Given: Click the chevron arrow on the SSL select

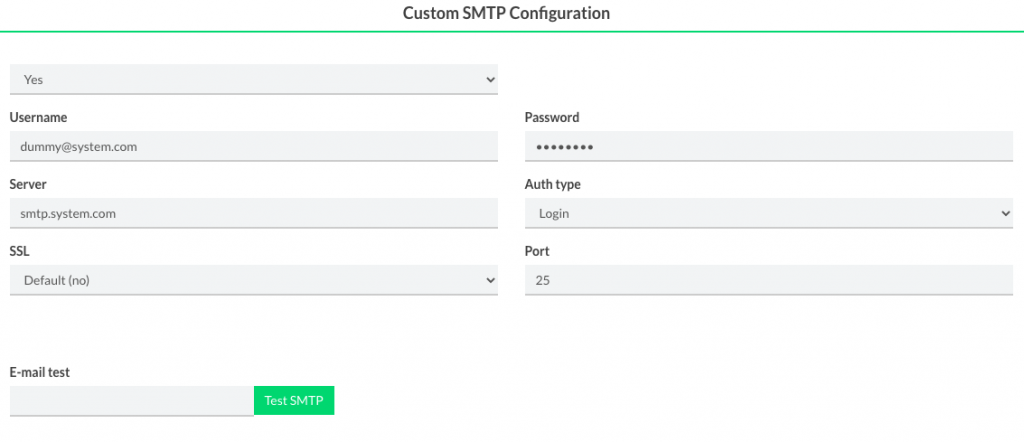Looking at the screenshot, I should pyautogui.click(x=490, y=281).
